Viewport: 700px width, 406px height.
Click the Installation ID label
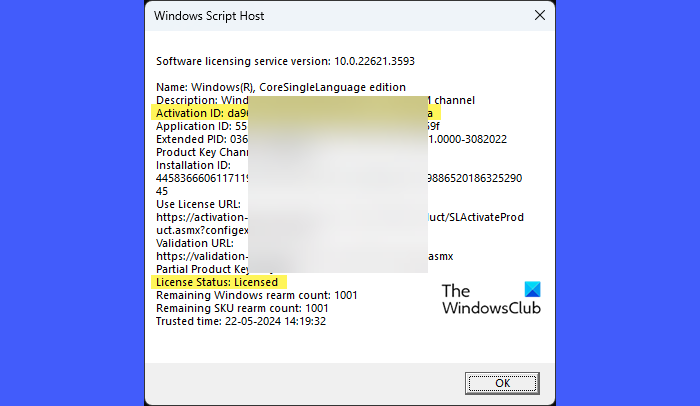(x=194, y=165)
